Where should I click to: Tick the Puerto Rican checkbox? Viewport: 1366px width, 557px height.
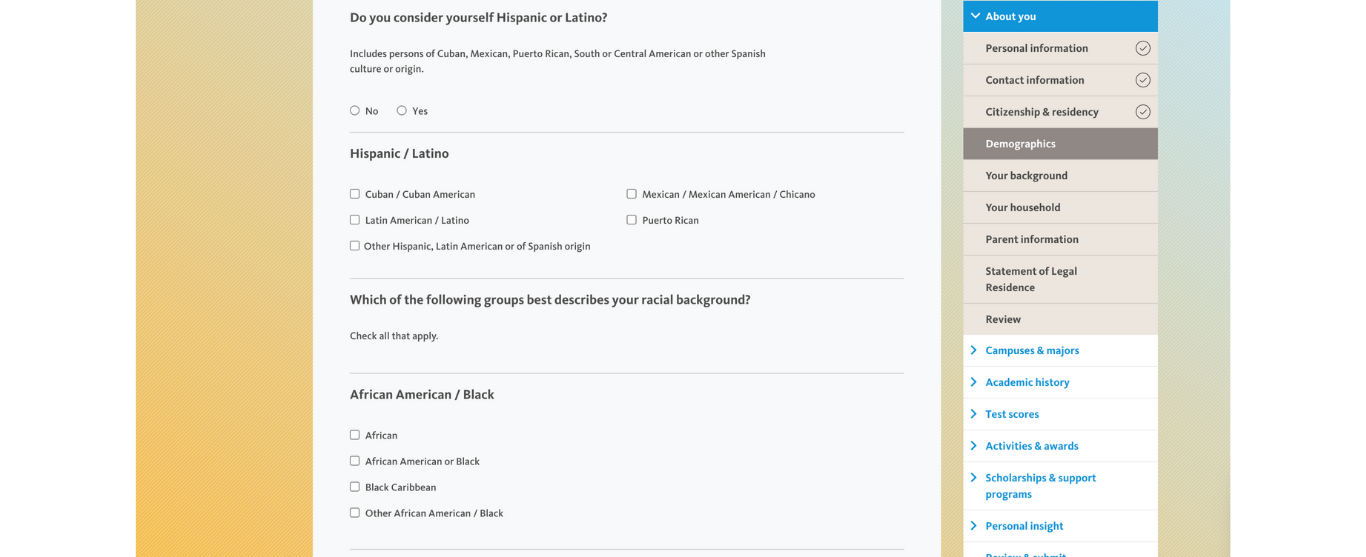click(632, 220)
